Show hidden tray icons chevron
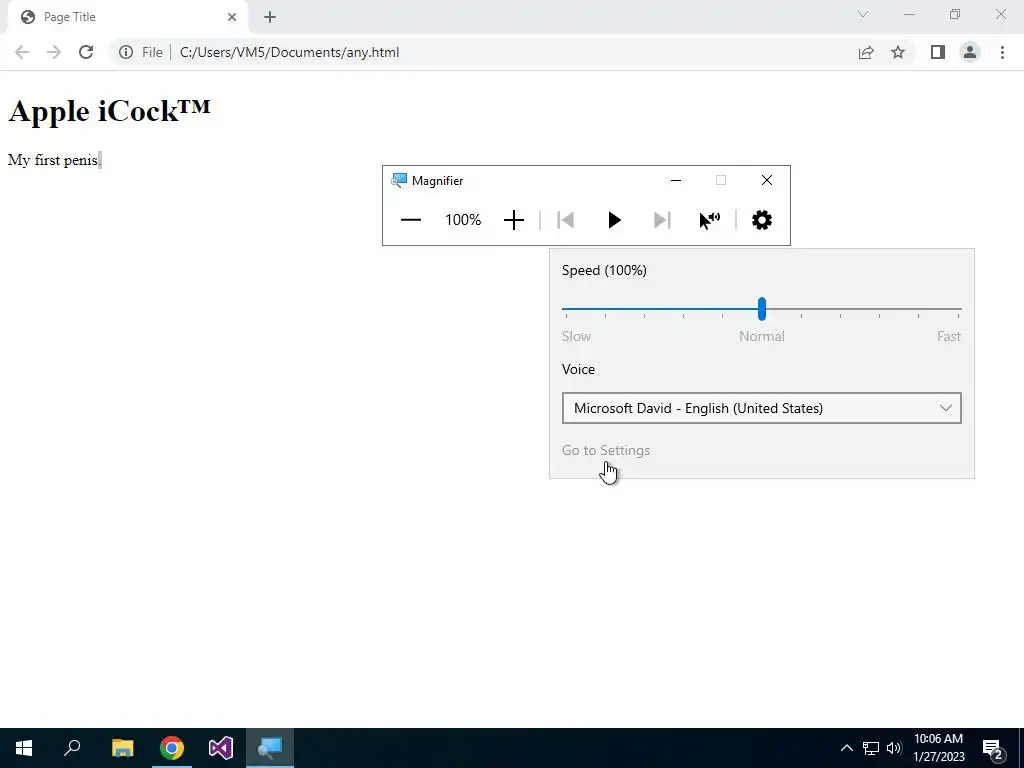This screenshot has width=1024, height=768. tap(846, 748)
